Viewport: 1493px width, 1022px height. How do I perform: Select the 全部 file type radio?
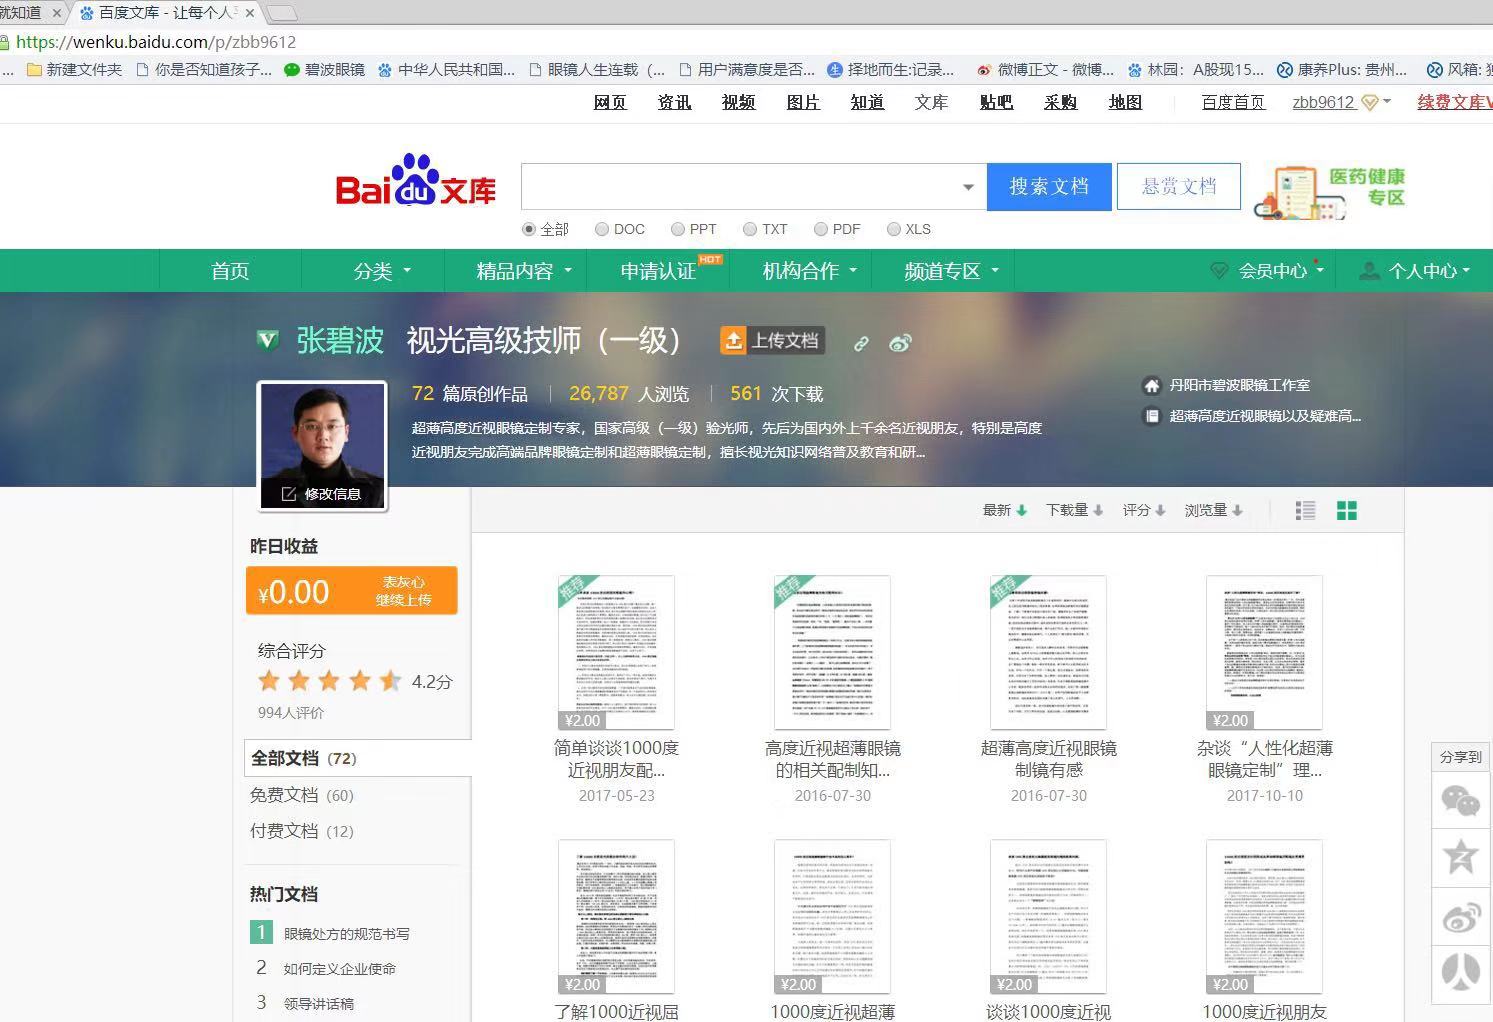pos(529,229)
